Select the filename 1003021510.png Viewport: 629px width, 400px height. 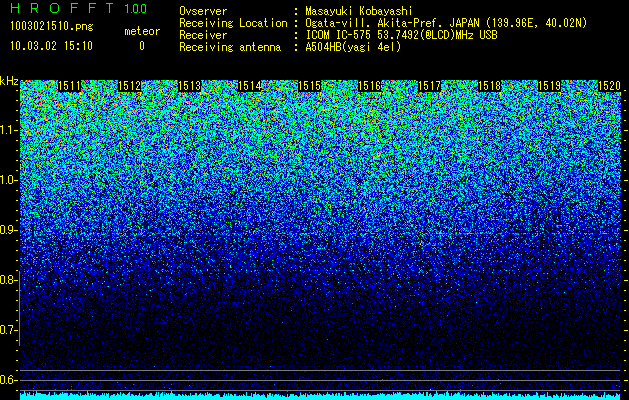tap(51, 27)
